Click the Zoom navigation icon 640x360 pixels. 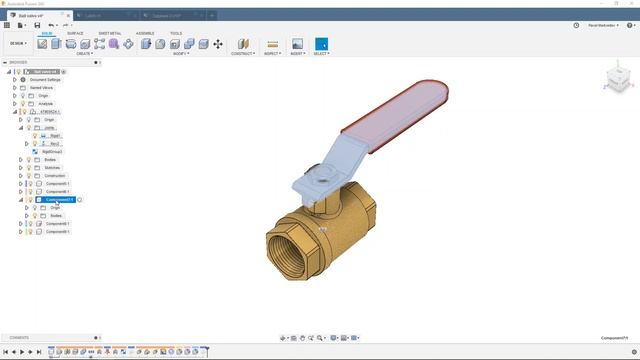[311, 338]
